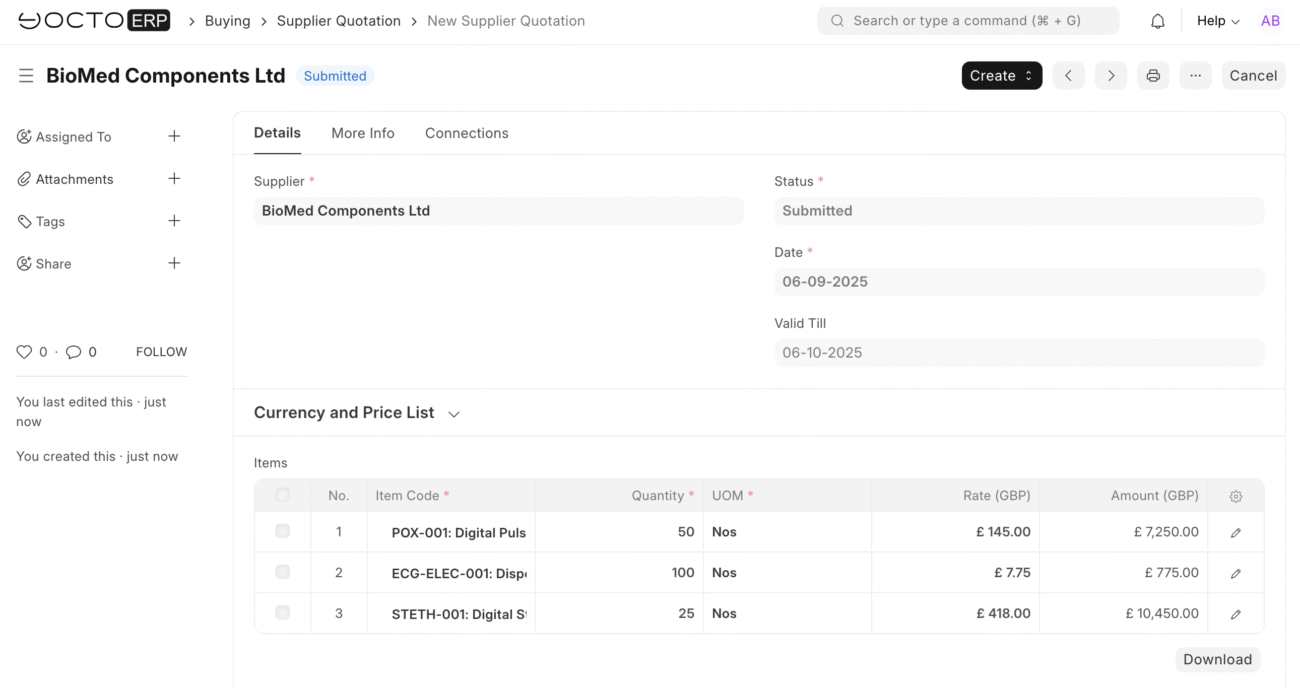1300x688 pixels.
Task: Click the Date field 06-09-2025
Action: click(1019, 282)
